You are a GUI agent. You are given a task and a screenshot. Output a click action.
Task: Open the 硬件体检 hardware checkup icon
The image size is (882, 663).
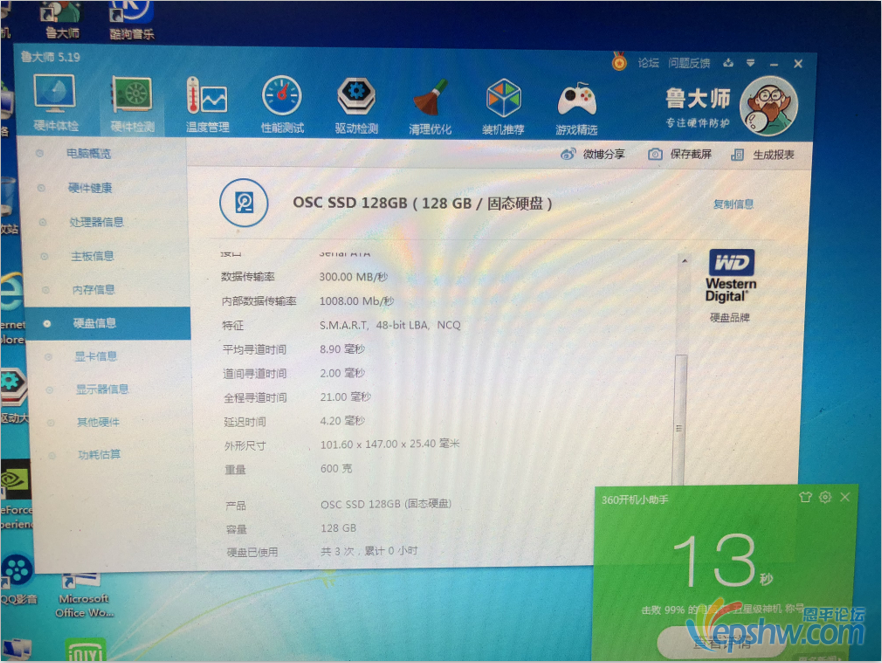coord(55,102)
